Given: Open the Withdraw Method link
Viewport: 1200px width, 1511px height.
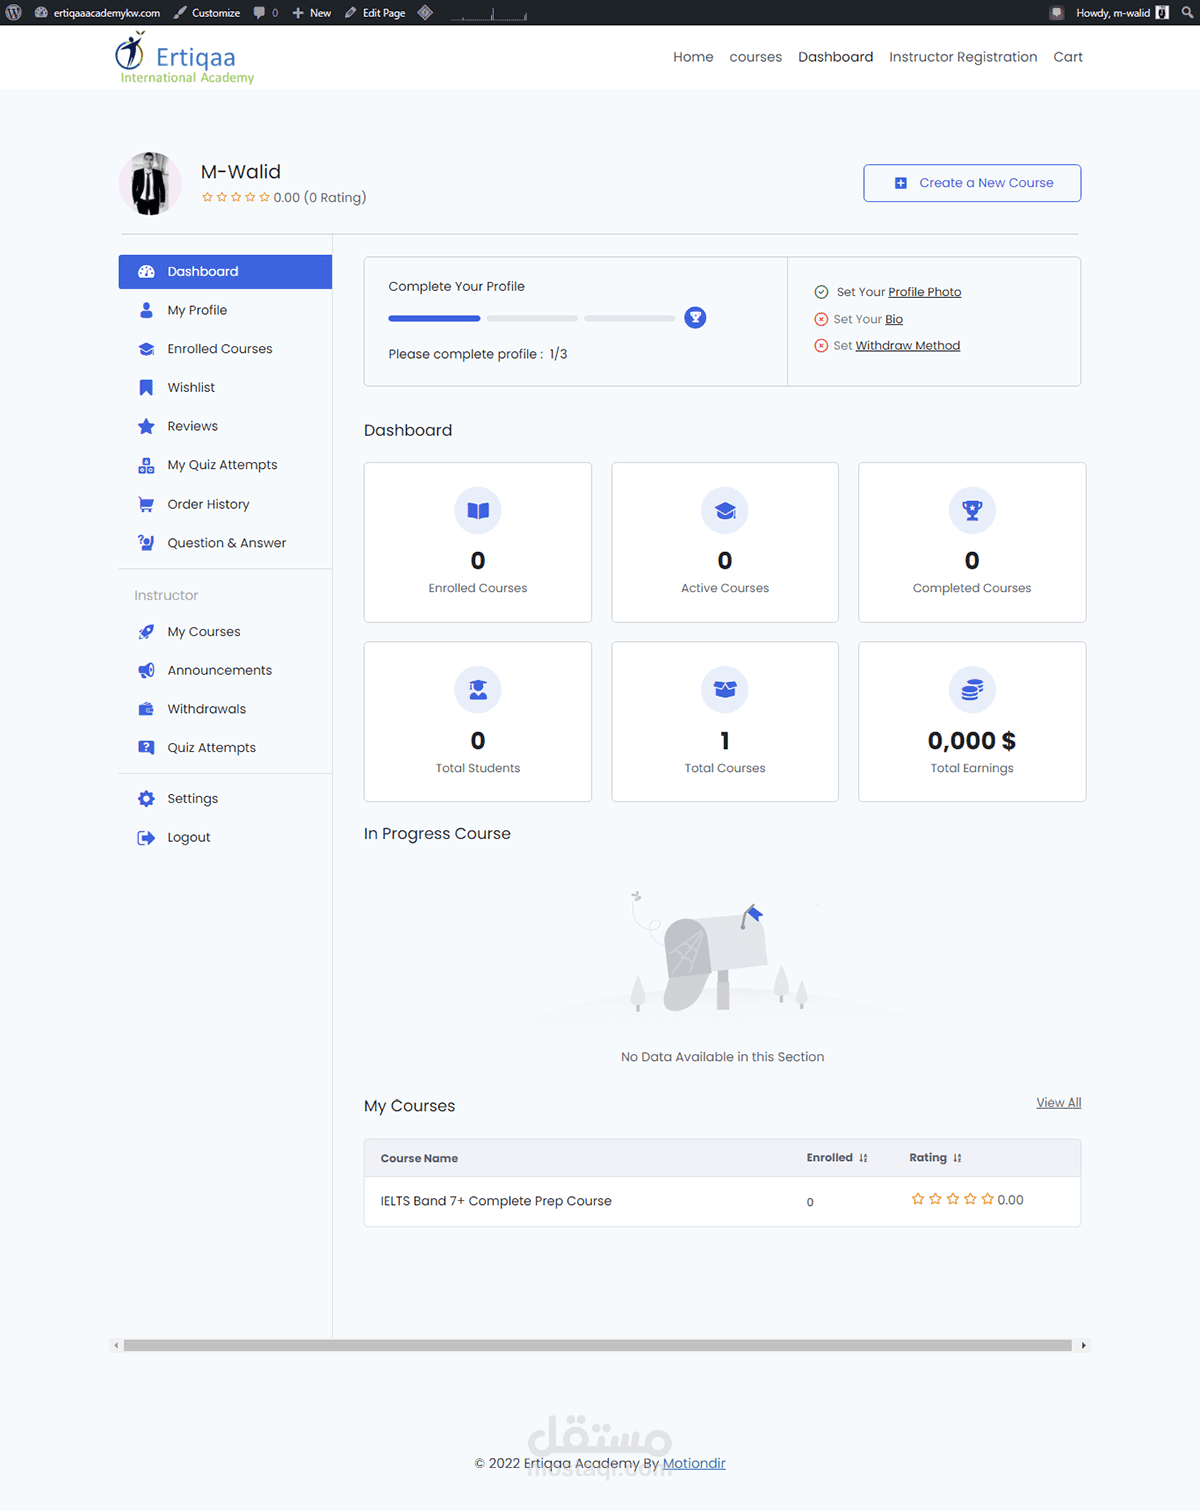Looking at the screenshot, I should click(908, 345).
